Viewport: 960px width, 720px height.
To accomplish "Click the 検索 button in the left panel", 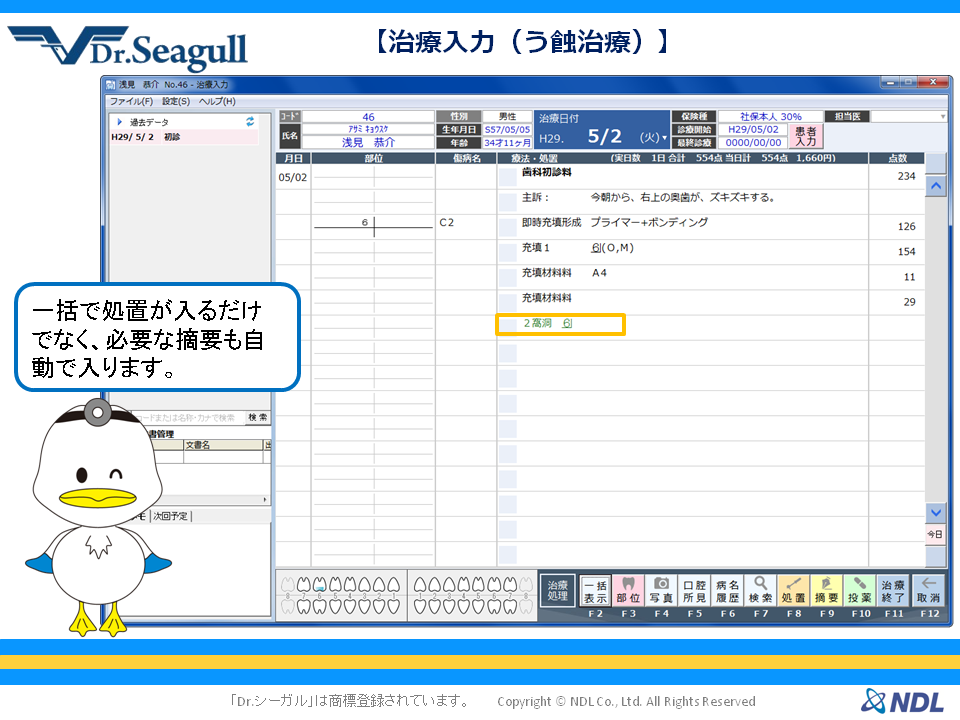I will coord(258,418).
